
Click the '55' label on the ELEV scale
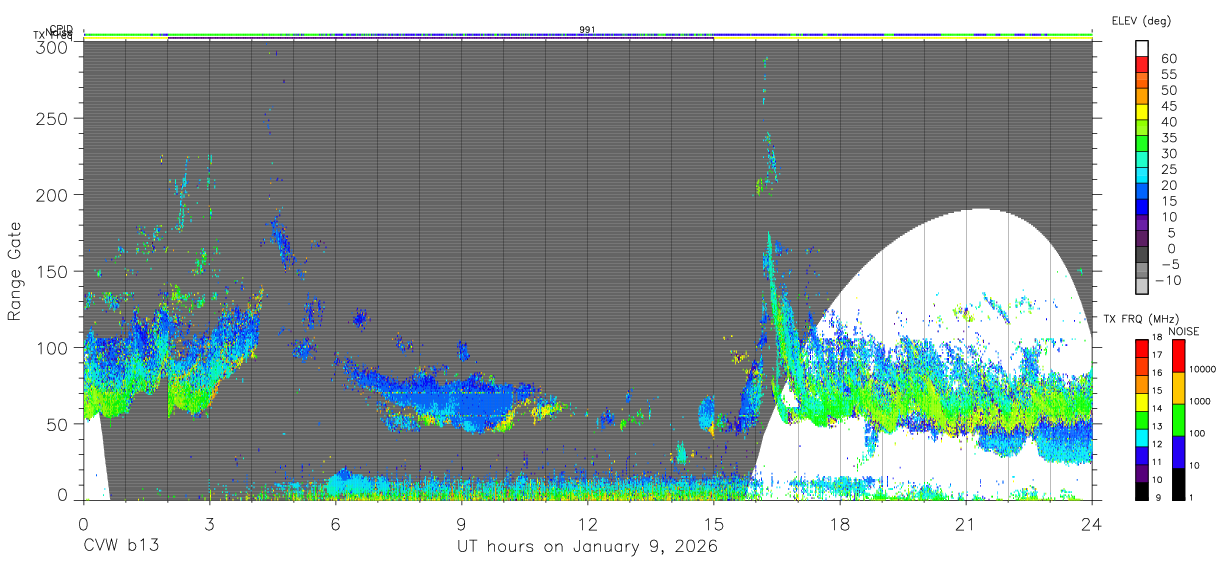pos(1169,74)
